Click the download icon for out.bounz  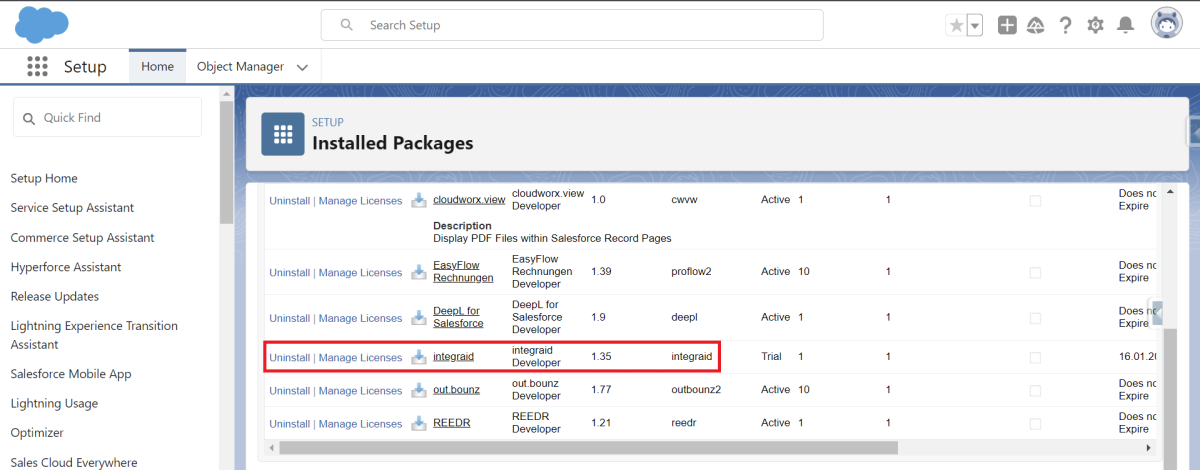(x=419, y=390)
